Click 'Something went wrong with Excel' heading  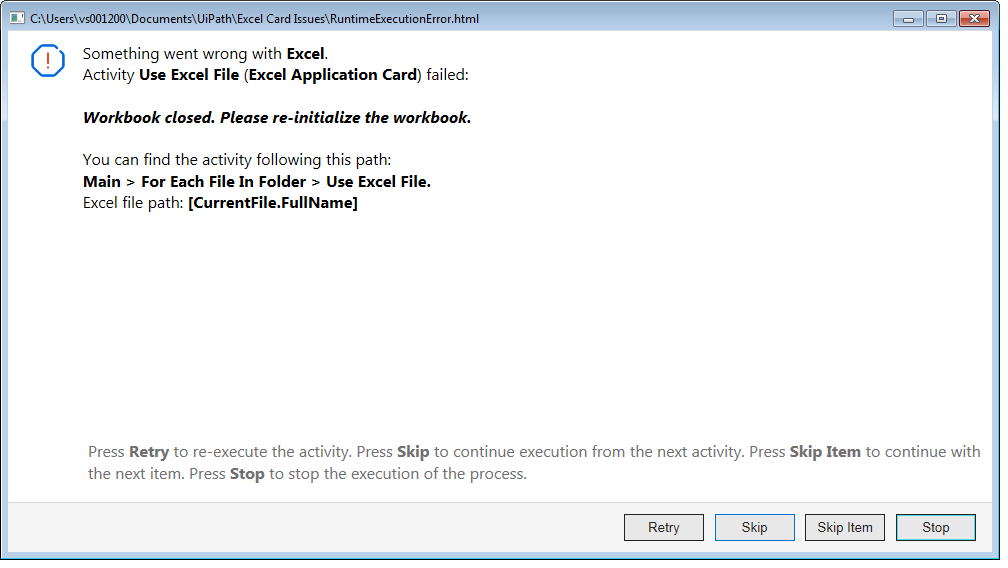coord(204,54)
